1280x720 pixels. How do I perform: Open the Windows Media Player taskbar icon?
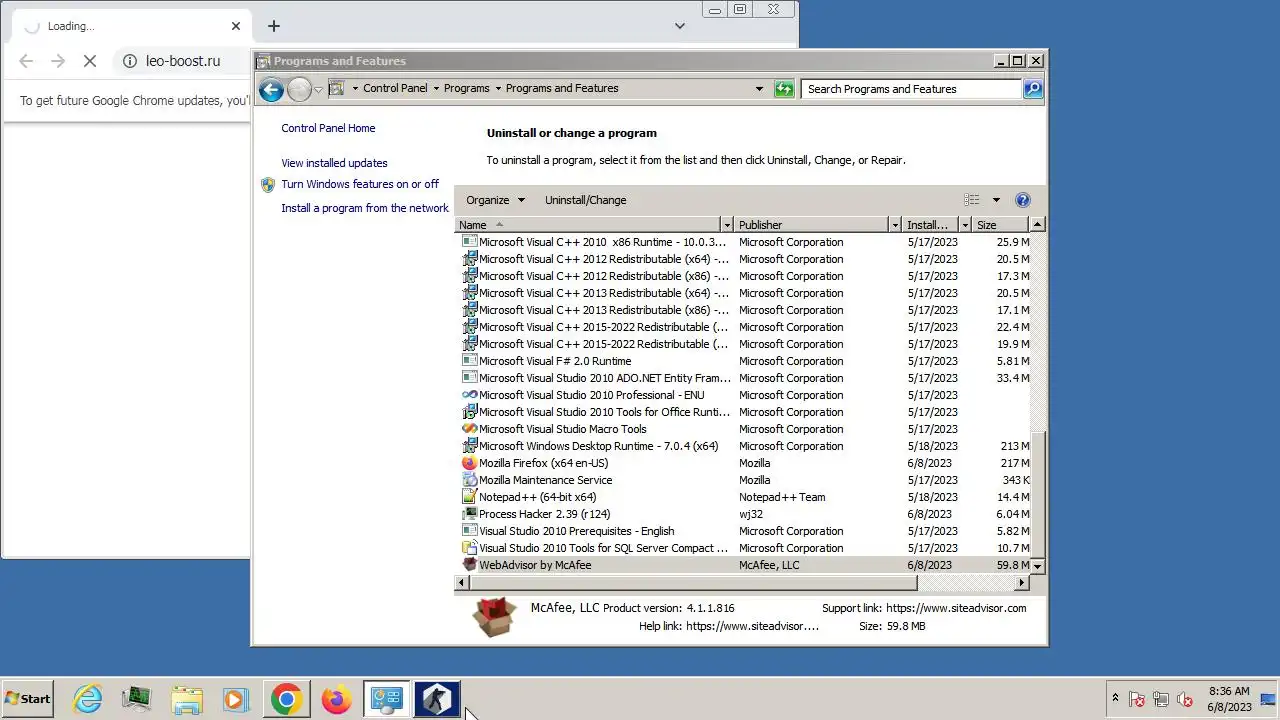[x=236, y=699]
